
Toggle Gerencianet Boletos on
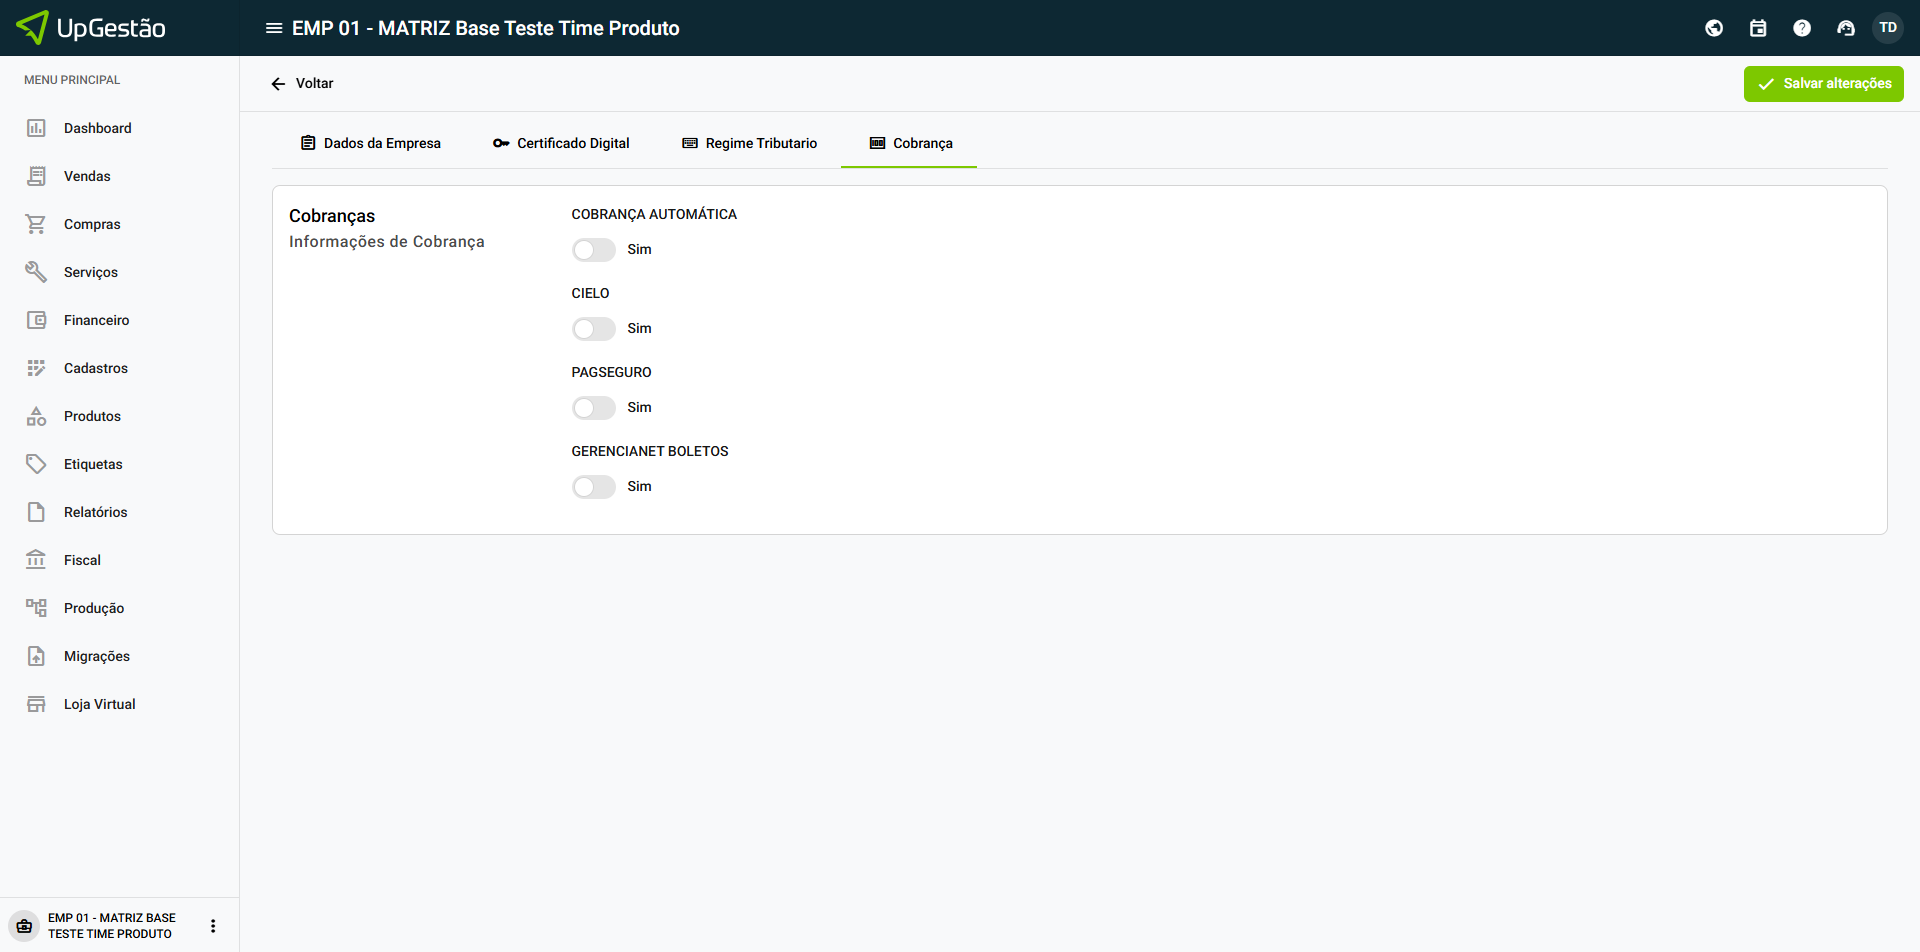click(594, 487)
